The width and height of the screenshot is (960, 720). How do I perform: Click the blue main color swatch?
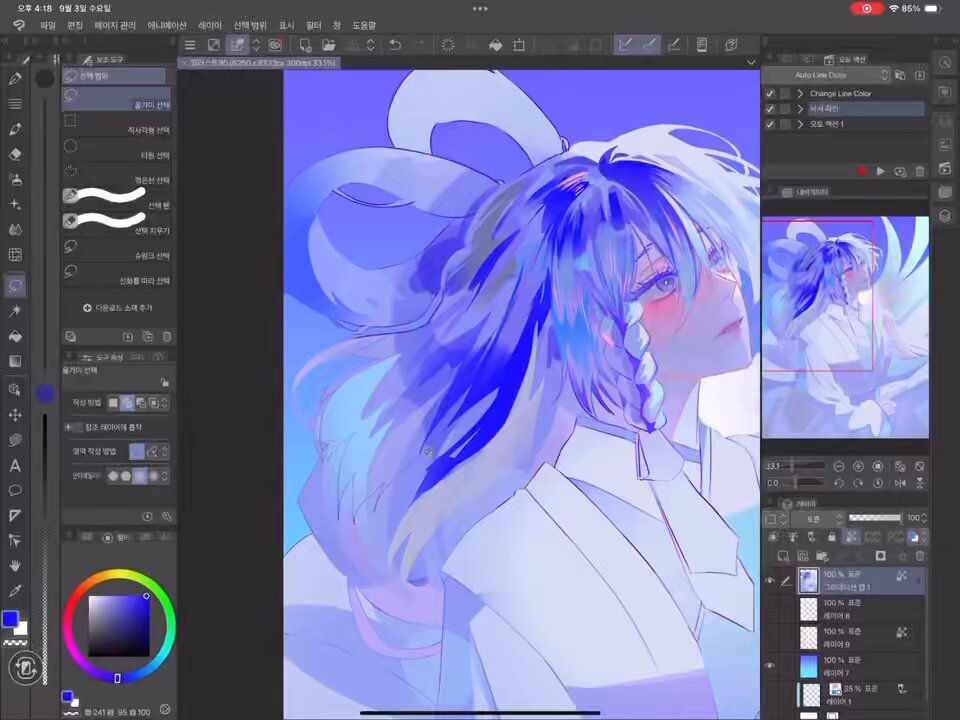pyautogui.click(x=10, y=619)
